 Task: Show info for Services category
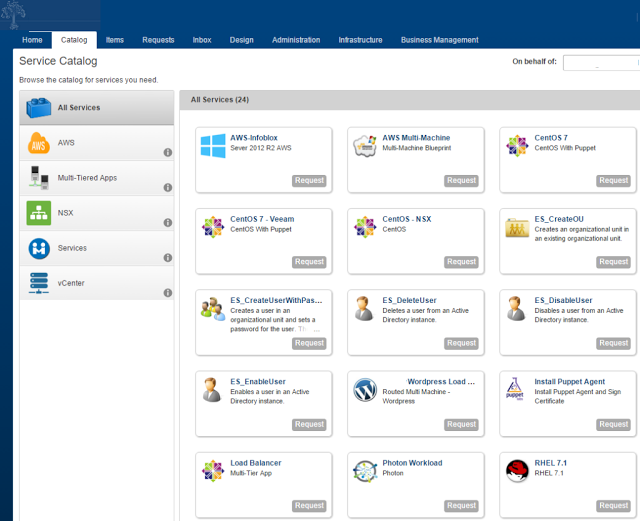click(168, 258)
